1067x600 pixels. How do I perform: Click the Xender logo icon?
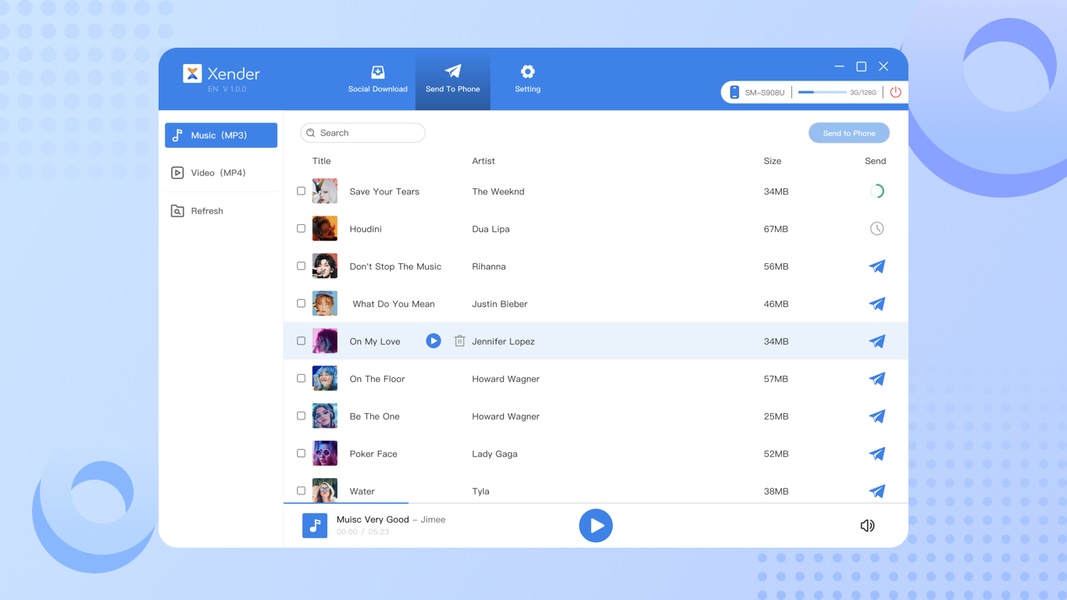[192, 73]
